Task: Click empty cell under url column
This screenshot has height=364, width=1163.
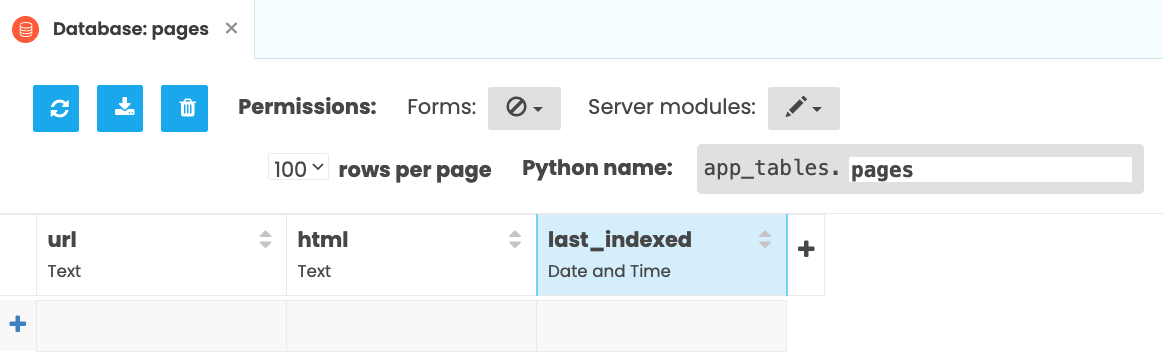Action: (162, 325)
